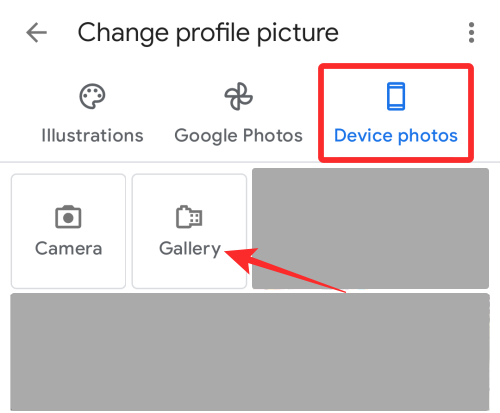Screen dimensions: 500x413
Task: Click the camera icon in Camera tile
Action: tap(68, 217)
